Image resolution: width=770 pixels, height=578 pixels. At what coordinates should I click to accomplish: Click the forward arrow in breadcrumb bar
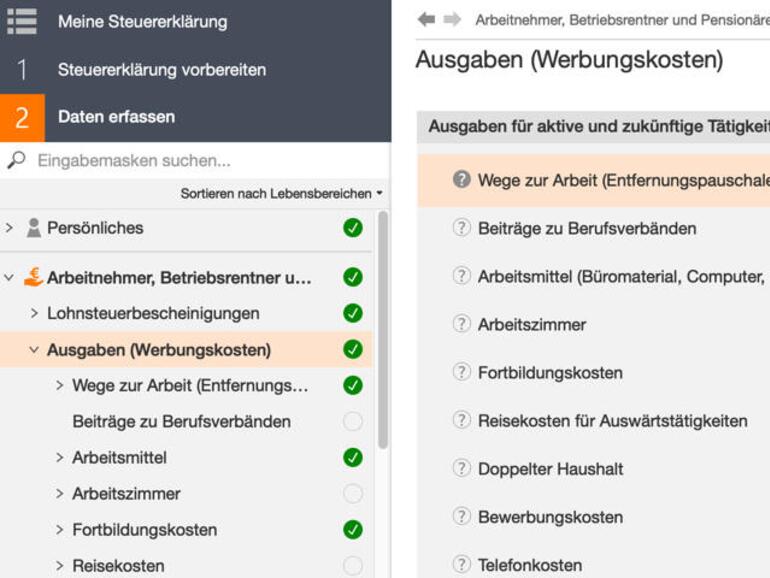pos(452,19)
